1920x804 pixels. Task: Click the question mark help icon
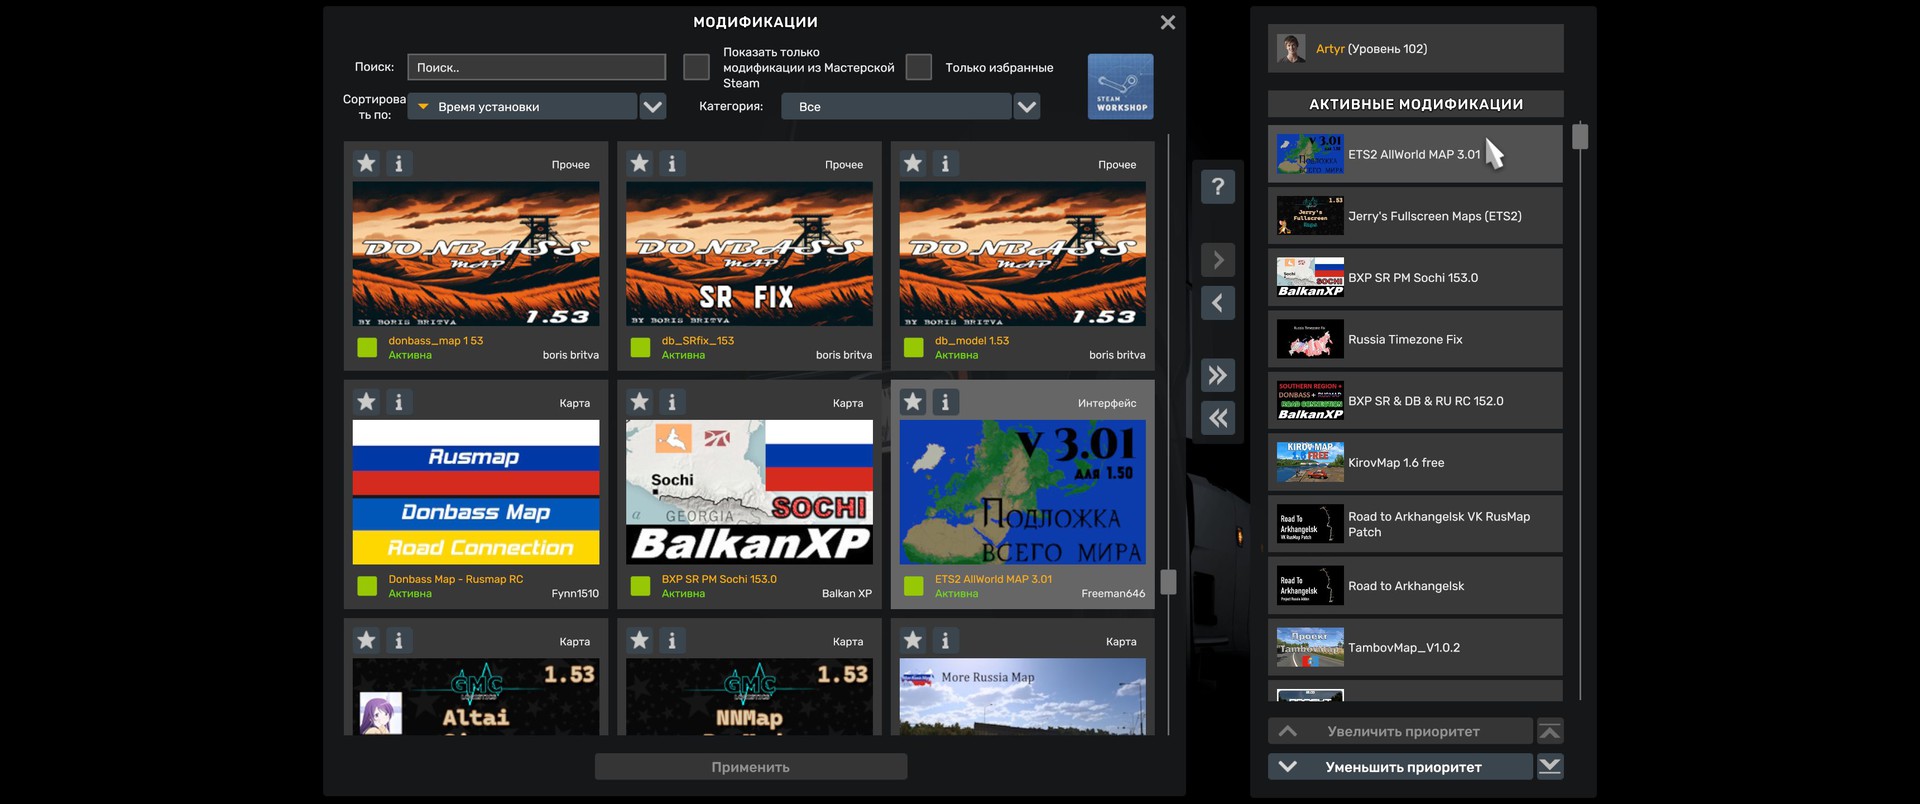[1217, 187]
